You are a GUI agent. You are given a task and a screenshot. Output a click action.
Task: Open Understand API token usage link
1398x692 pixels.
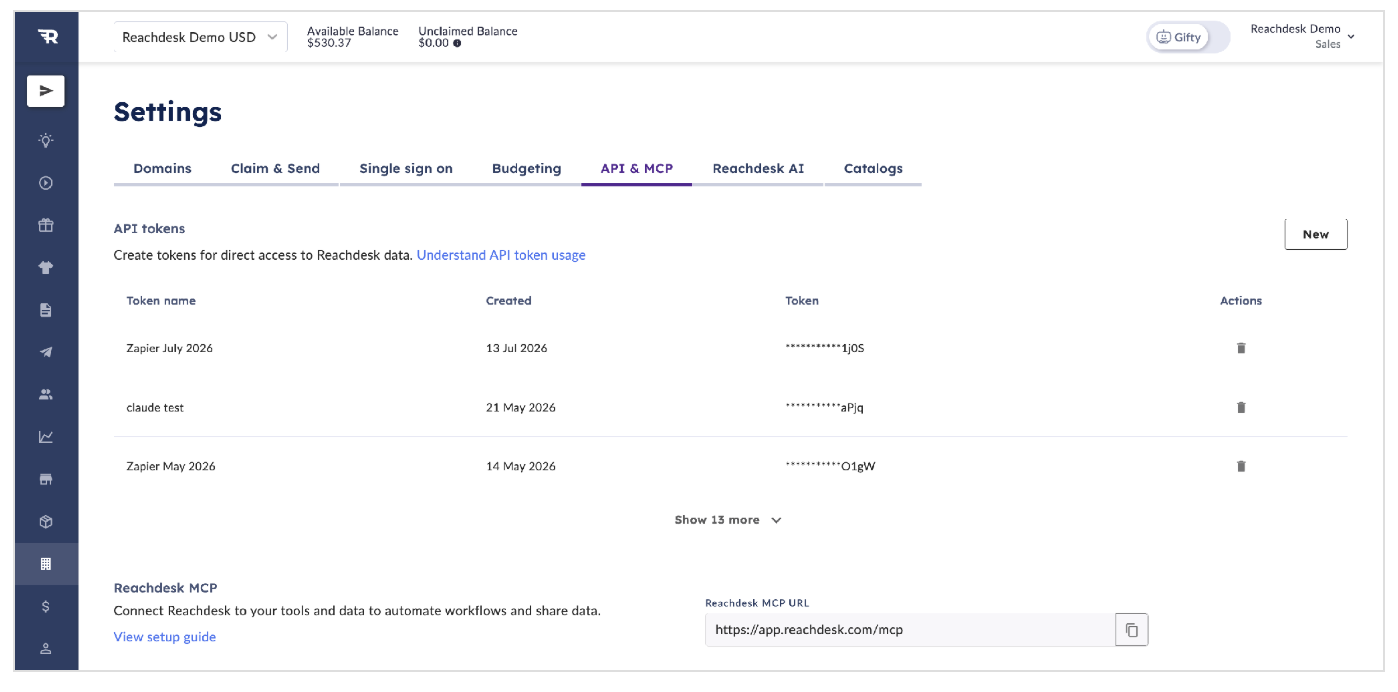click(x=501, y=255)
